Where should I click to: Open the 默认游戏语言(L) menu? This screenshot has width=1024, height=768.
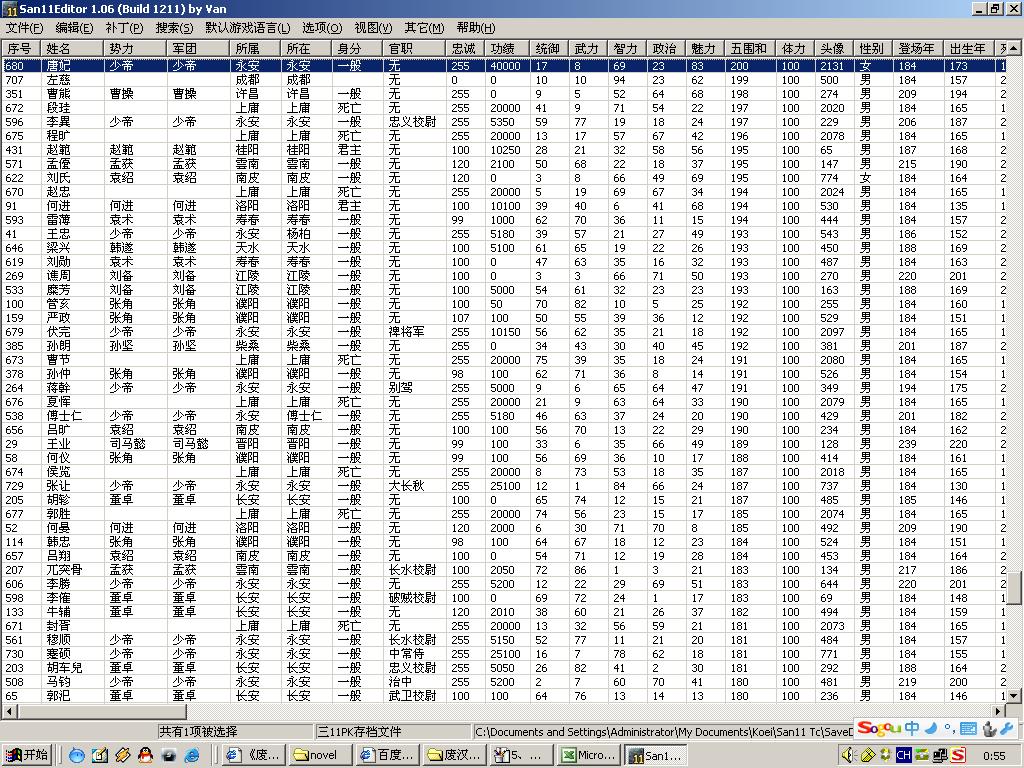click(x=247, y=28)
